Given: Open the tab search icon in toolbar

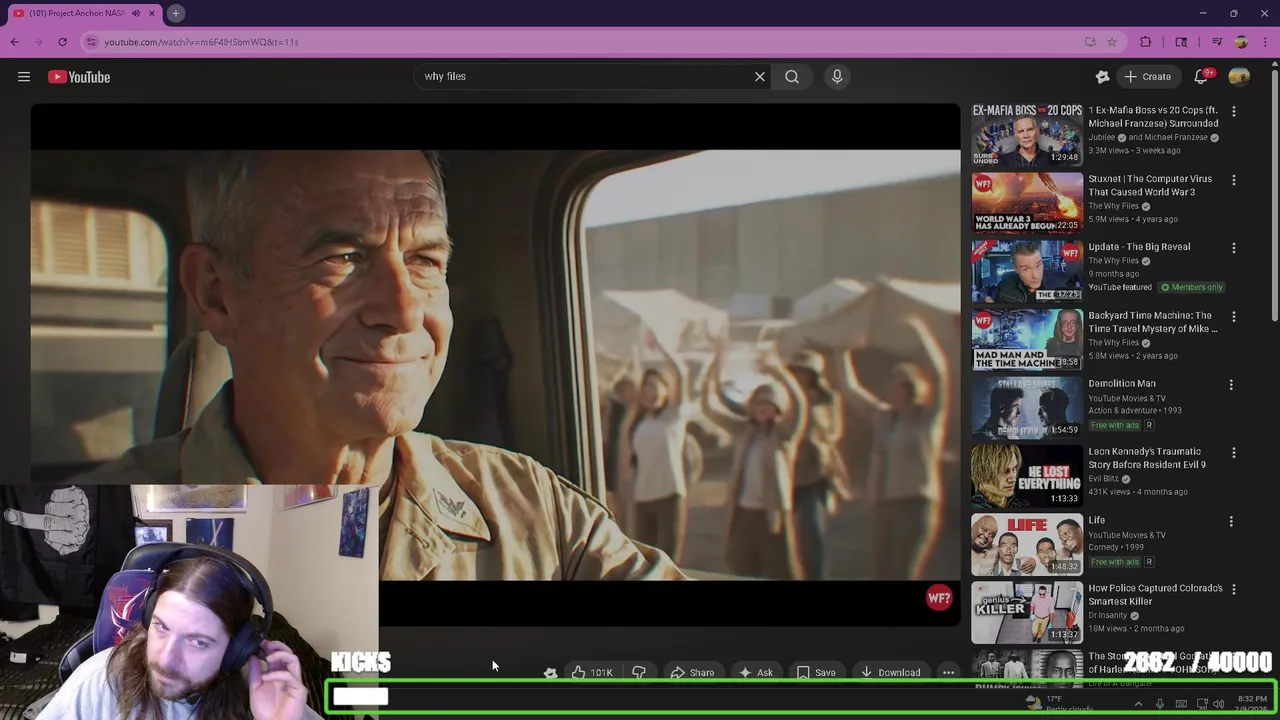Looking at the screenshot, I should click(1181, 42).
